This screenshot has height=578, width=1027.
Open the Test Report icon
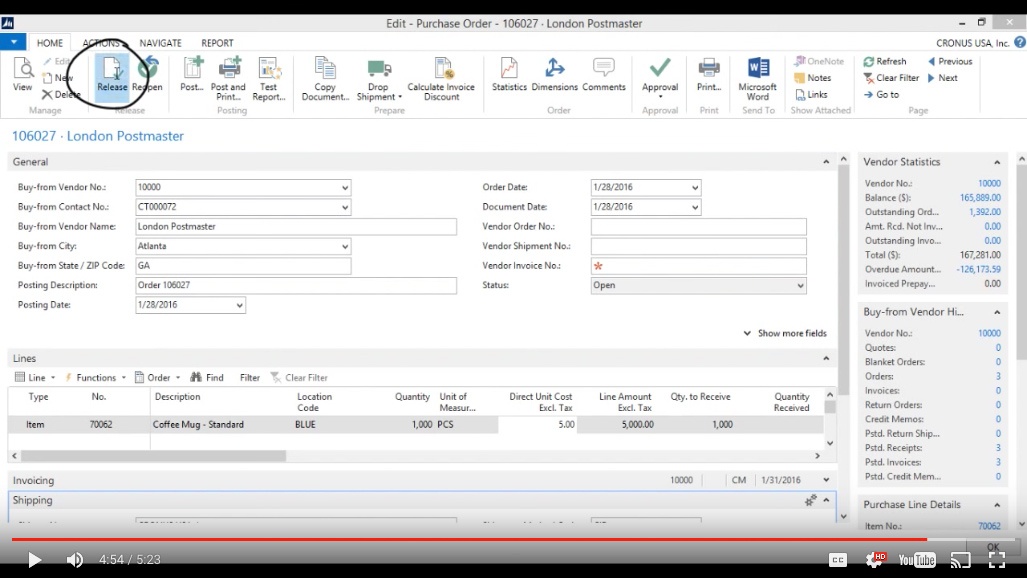click(x=269, y=79)
